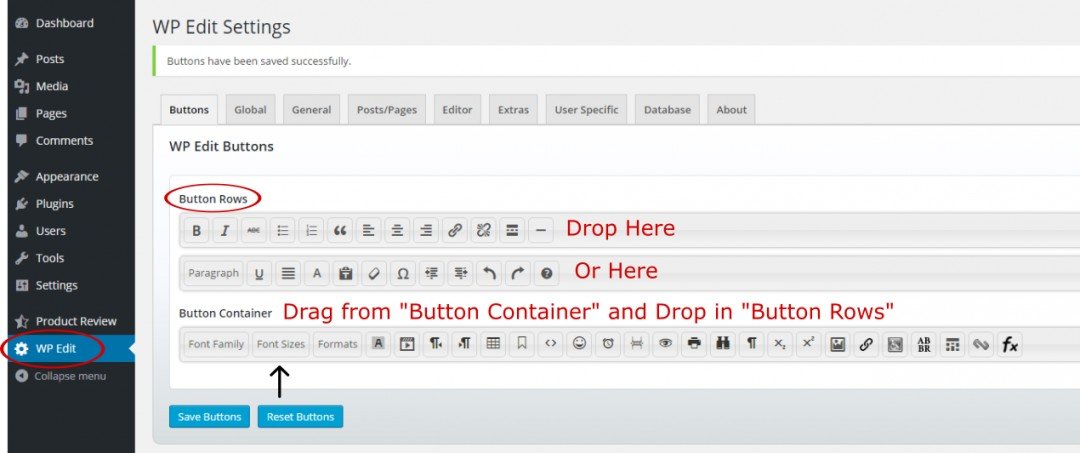Viewport: 1080px width, 453px height.
Task: Click the Print button
Action: (x=694, y=344)
